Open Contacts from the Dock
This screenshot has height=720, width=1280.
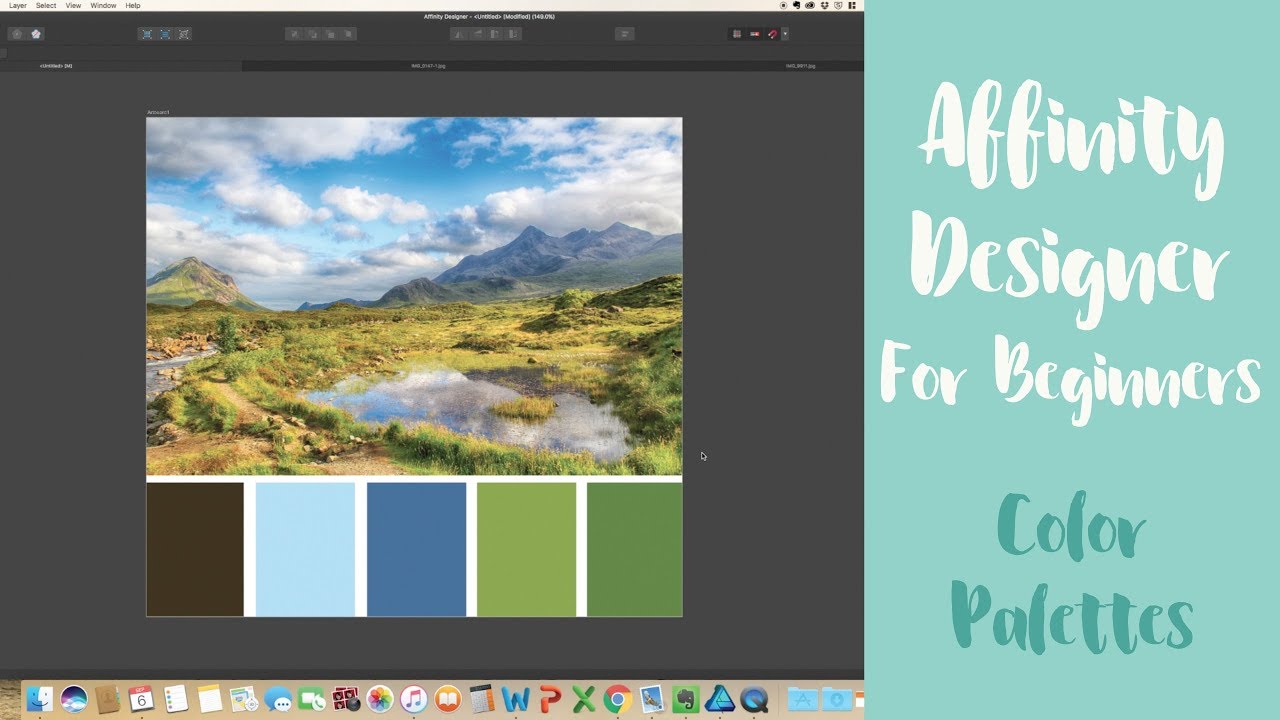(x=108, y=699)
